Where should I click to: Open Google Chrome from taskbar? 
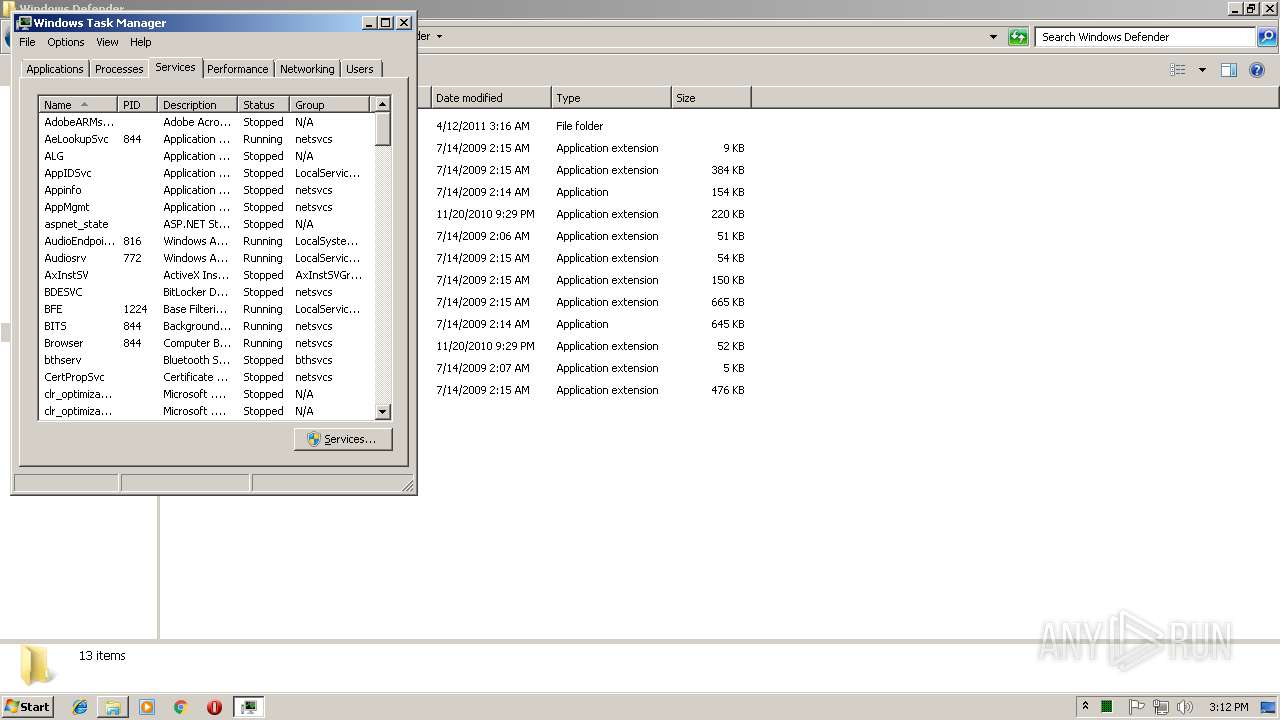(181, 707)
